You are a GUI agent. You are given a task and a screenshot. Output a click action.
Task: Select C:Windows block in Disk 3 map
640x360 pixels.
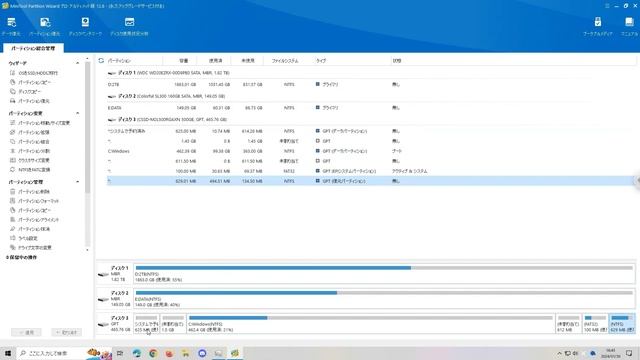(371, 324)
